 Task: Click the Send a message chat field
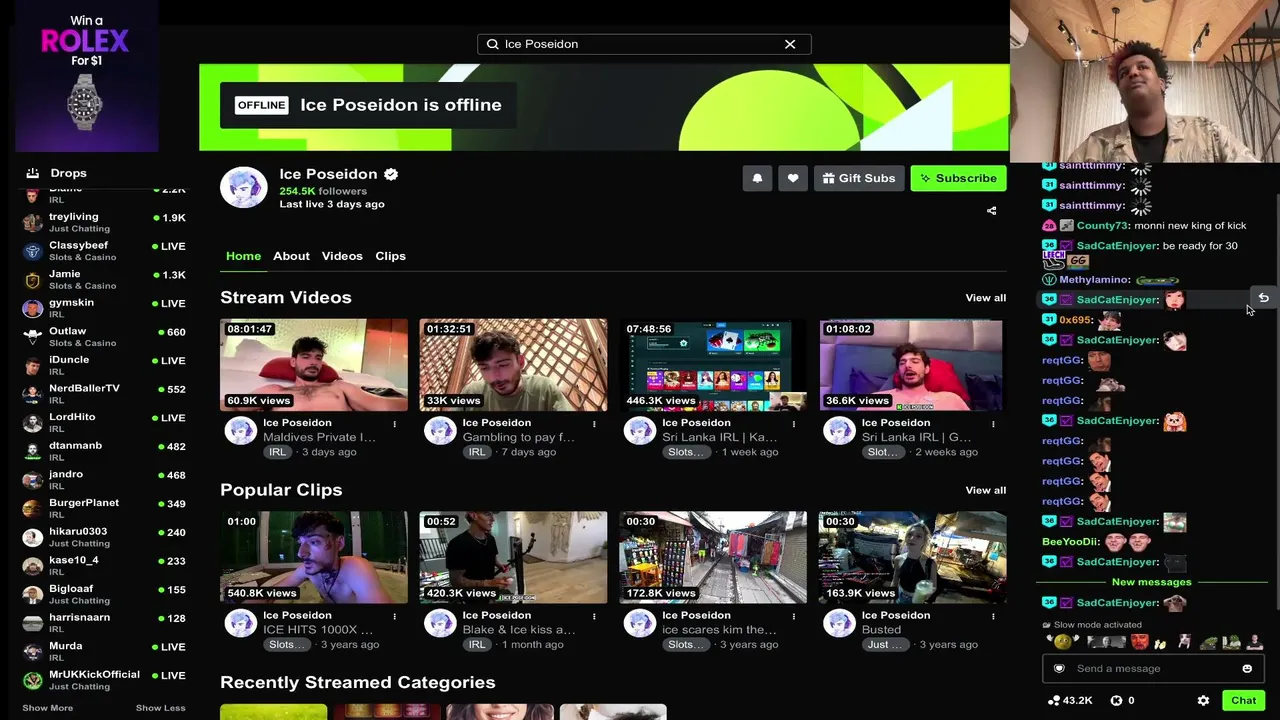coord(1153,669)
